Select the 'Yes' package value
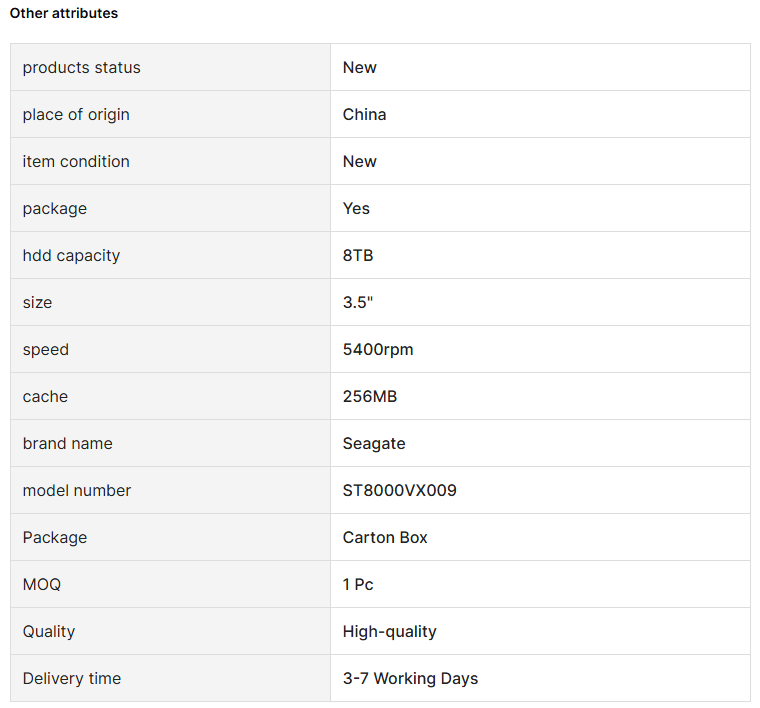The image size is (760, 708). tap(356, 209)
